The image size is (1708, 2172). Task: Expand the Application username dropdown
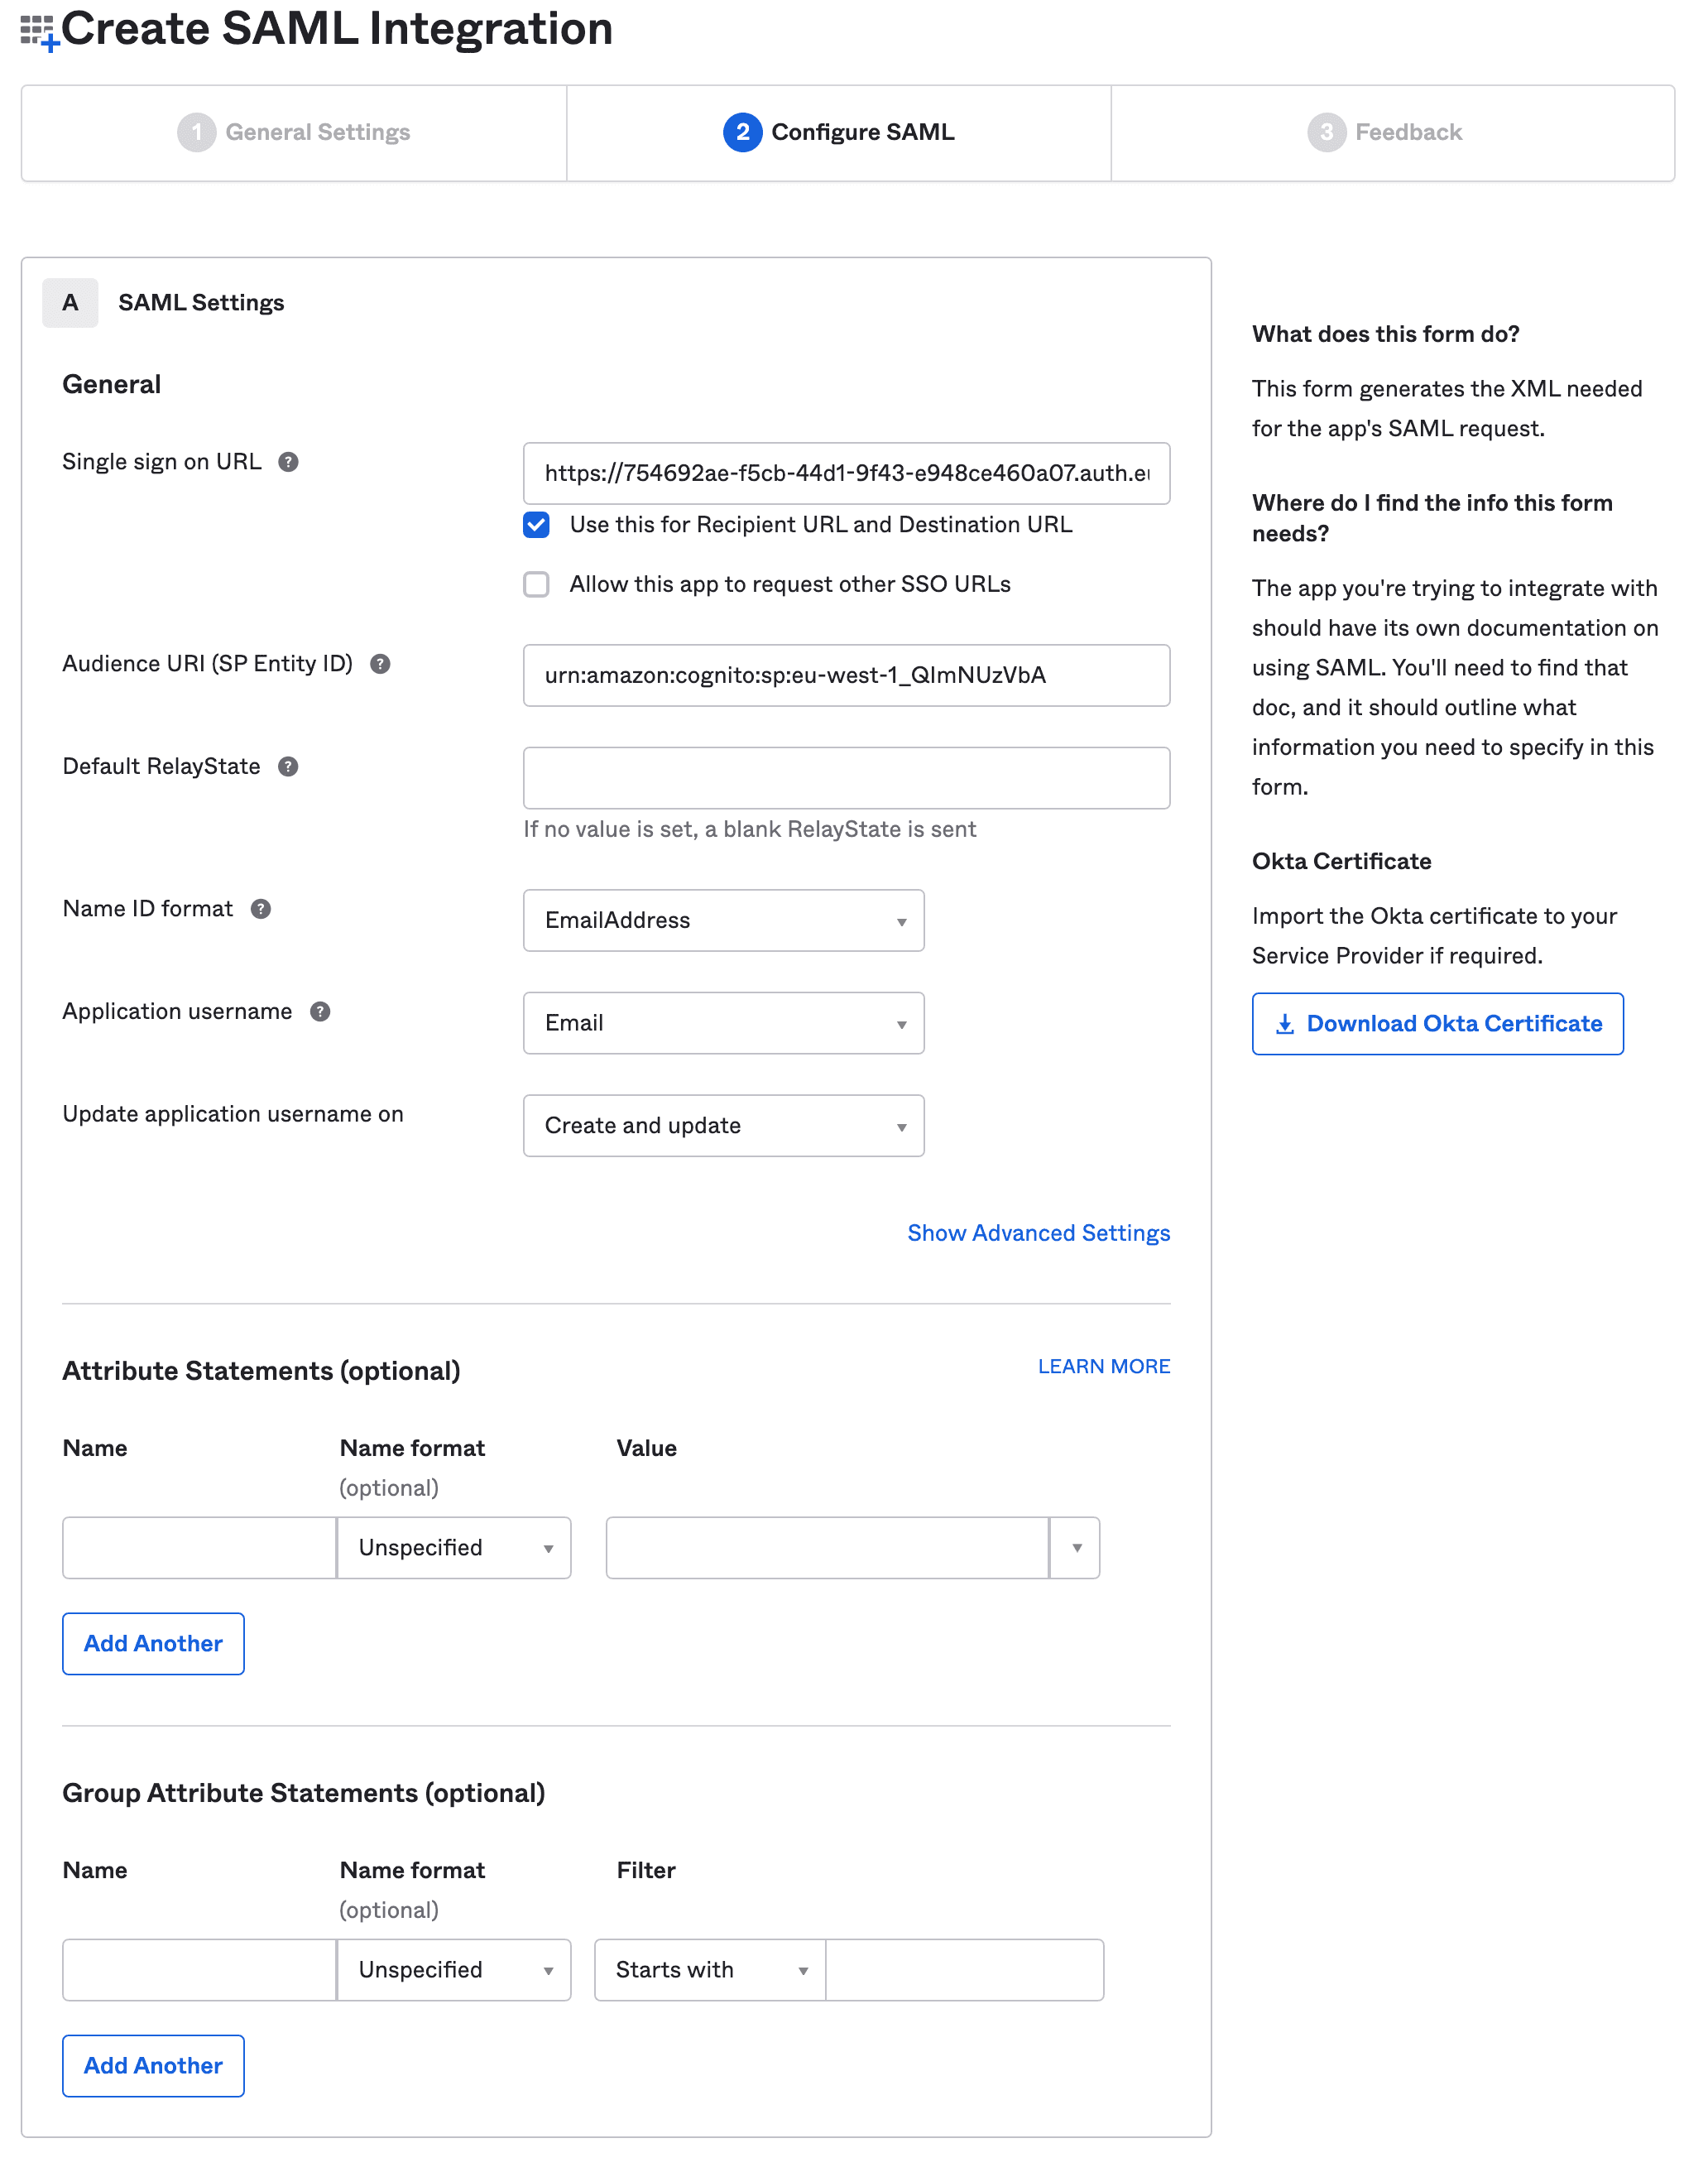click(723, 1023)
